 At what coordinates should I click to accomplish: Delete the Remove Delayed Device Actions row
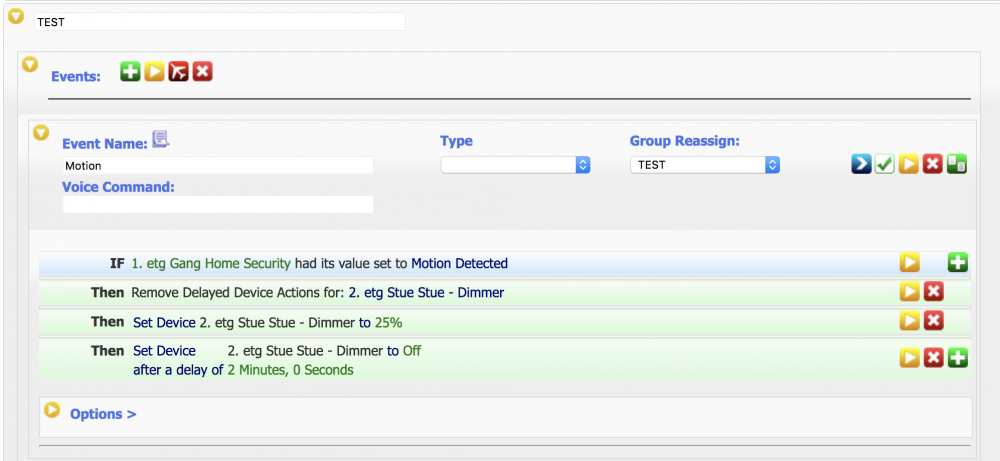tap(933, 292)
